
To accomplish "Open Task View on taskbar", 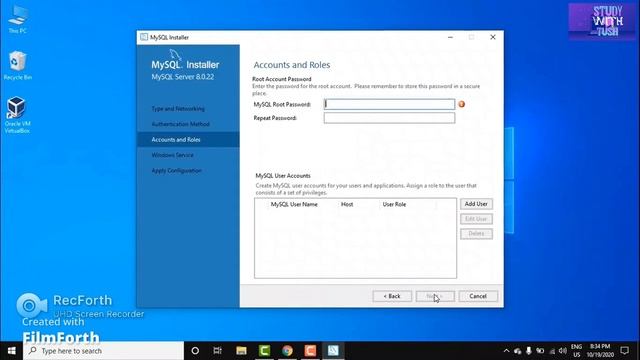I will [218, 351].
